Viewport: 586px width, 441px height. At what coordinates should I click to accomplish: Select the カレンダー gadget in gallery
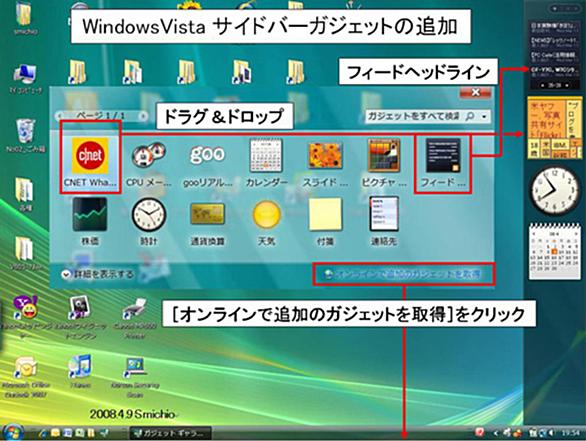point(266,163)
